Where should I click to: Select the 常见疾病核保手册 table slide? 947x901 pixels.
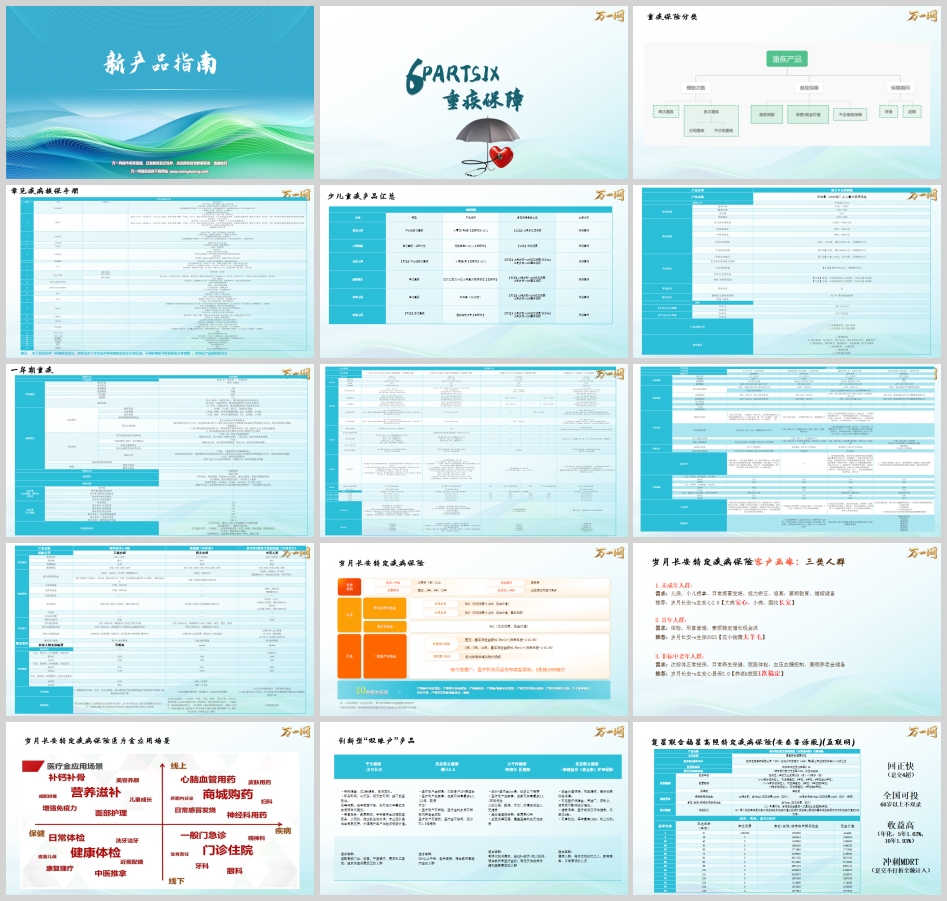point(158,270)
